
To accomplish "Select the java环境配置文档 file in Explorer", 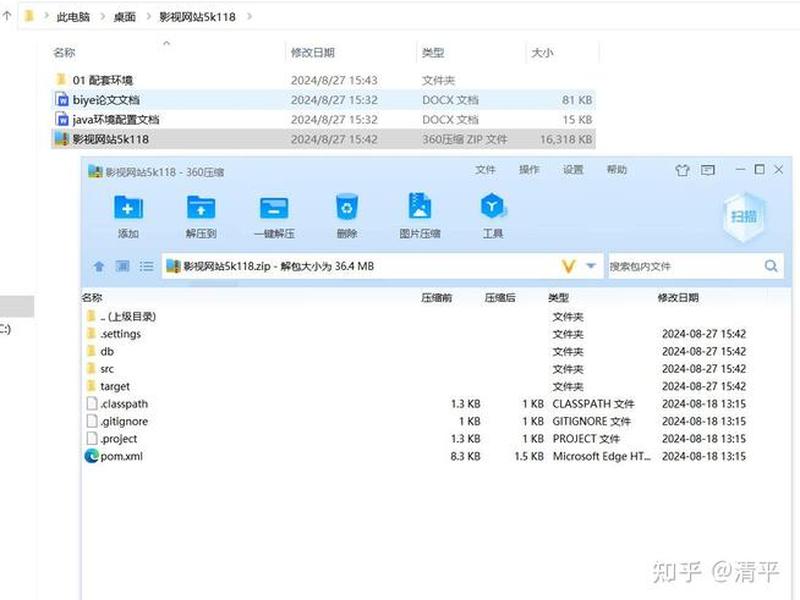I will [324, 119].
